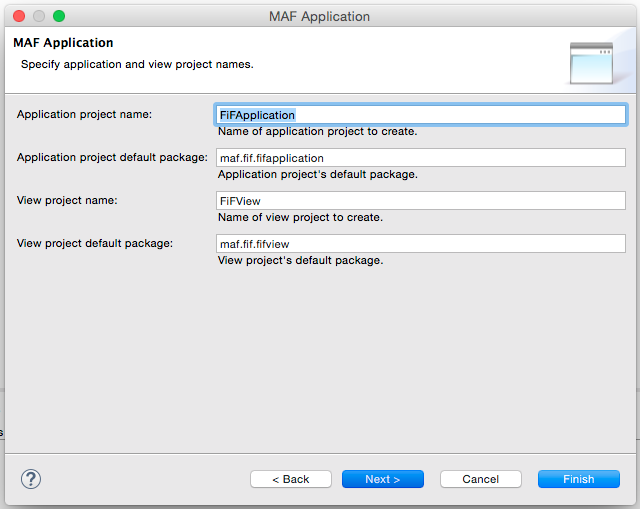Viewport: 640px width, 509px height.
Task: Click the 'Application project default package:' label
Action: click(x=112, y=158)
